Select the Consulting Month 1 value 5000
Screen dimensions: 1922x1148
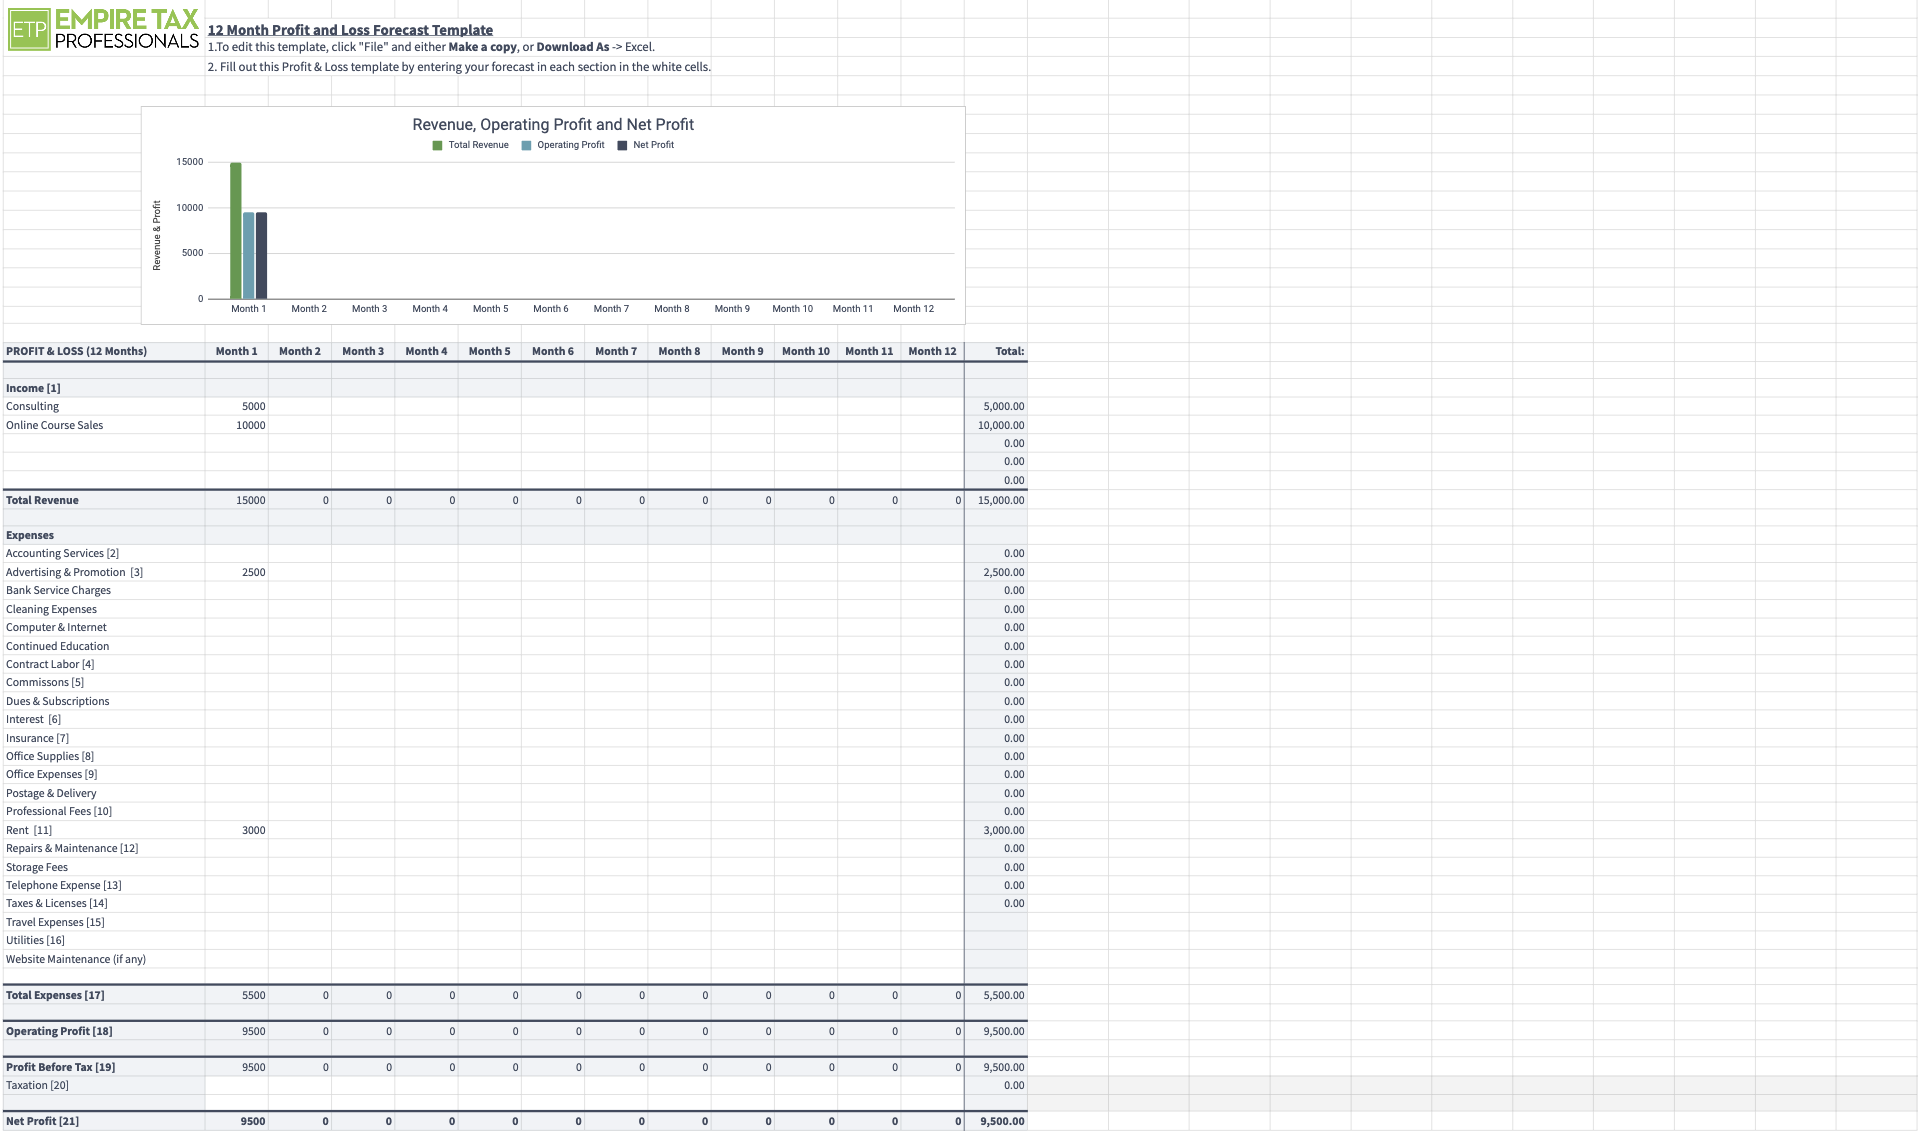[x=237, y=406]
